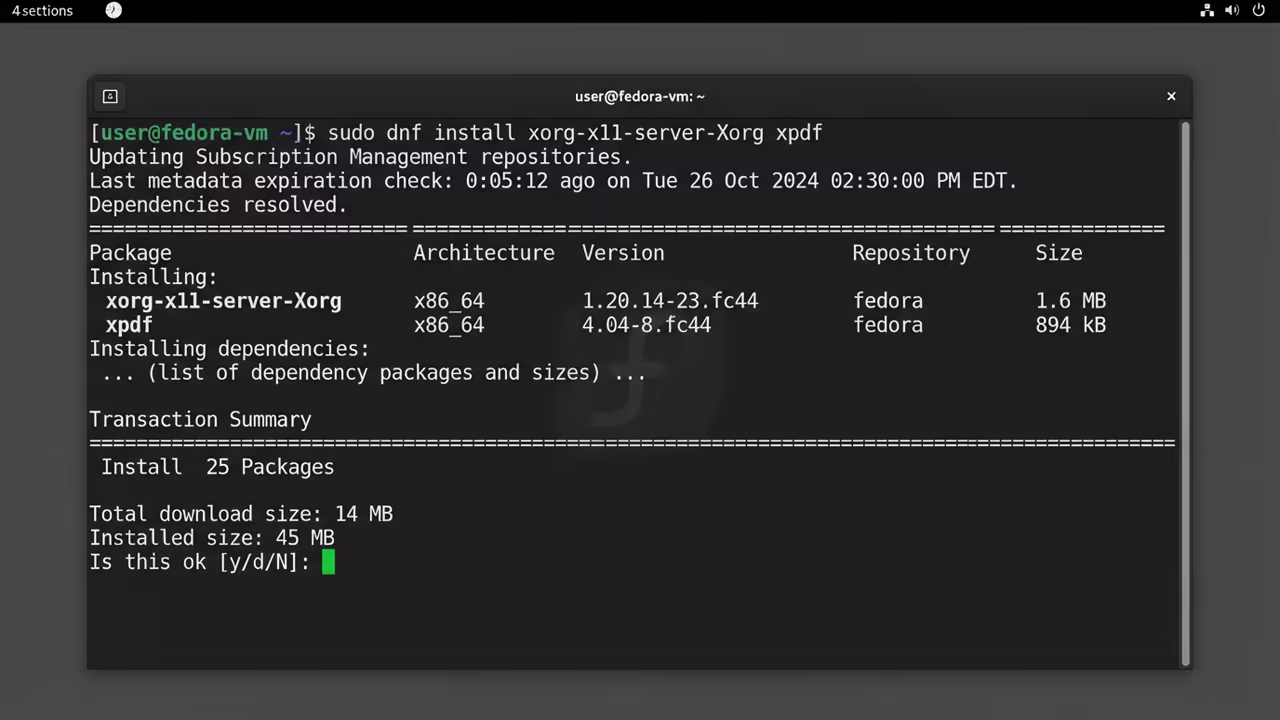Click 'Install 25 Packages' line
The height and width of the screenshot is (720, 1280).
point(217,467)
